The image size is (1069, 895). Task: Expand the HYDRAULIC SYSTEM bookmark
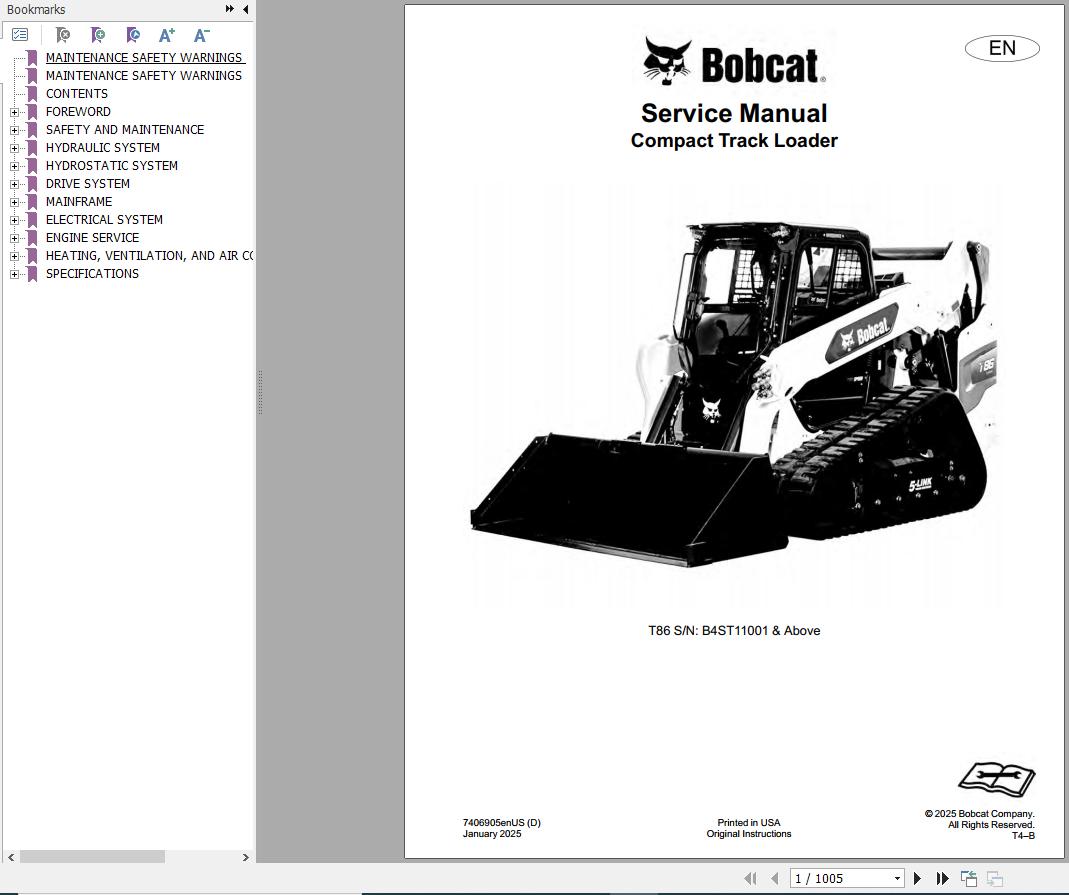click(14, 148)
